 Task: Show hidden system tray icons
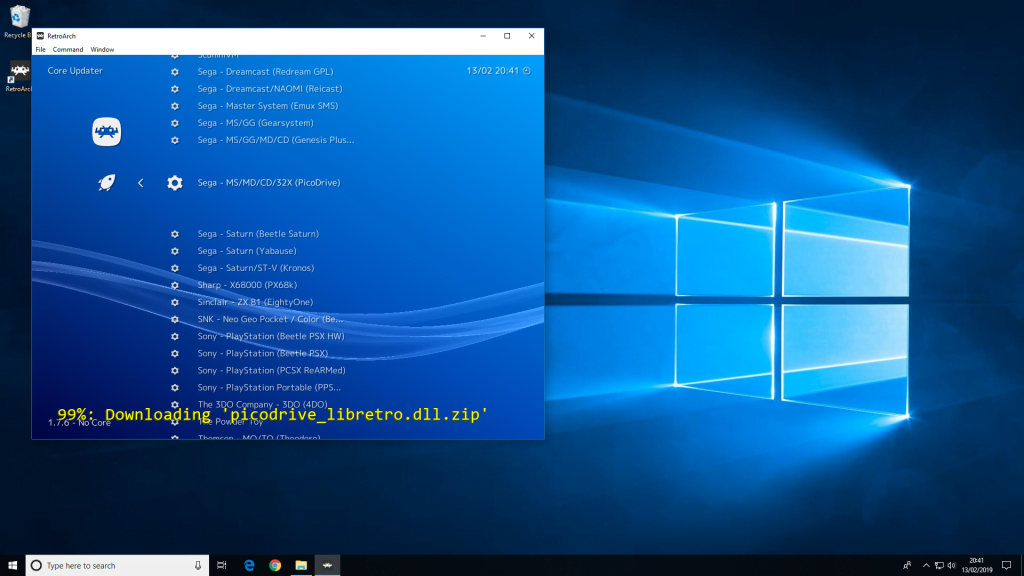pyautogui.click(x=926, y=566)
